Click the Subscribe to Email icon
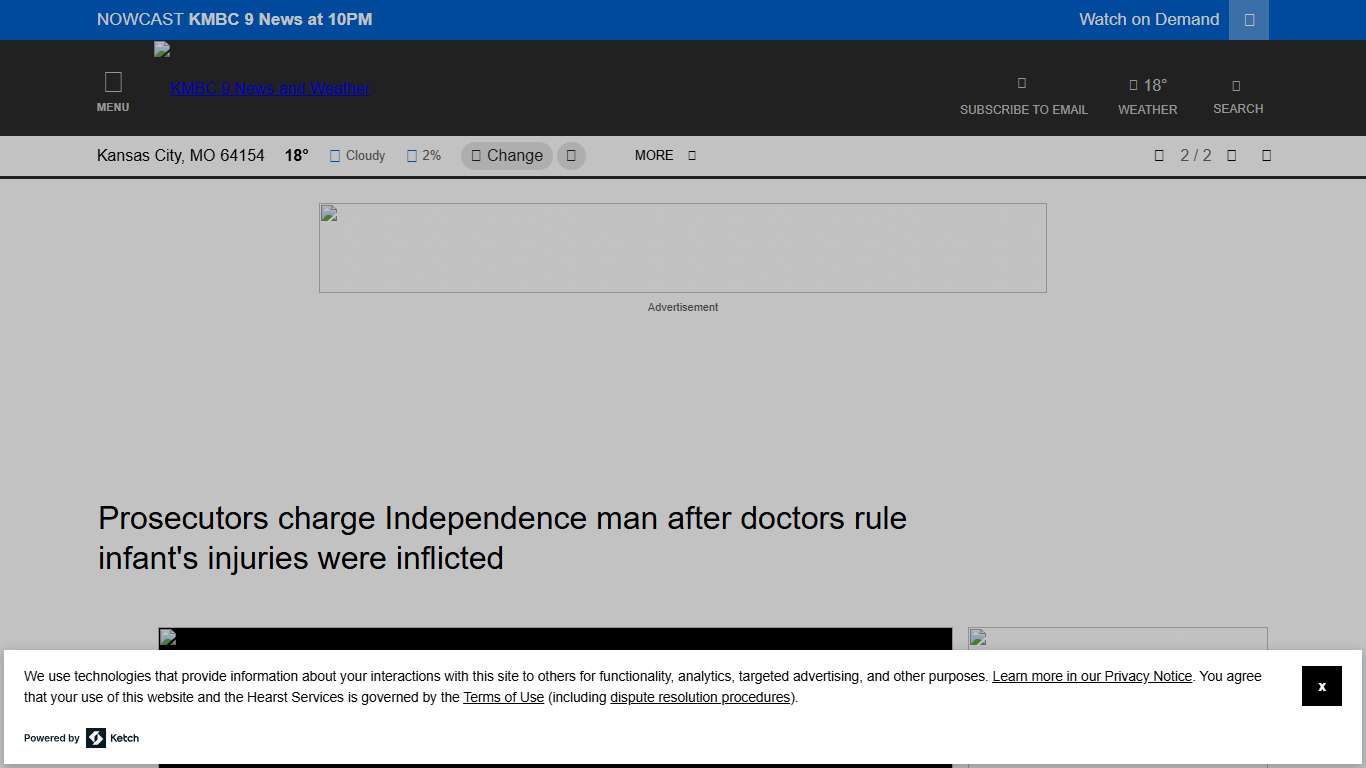Image resolution: width=1366 pixels, height=768 pixels. point(1022,84)
